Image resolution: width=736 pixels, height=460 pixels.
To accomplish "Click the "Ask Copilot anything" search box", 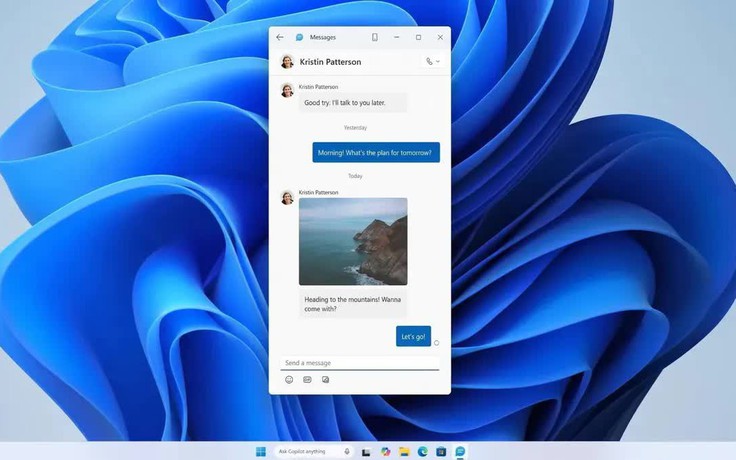I will 313,452.
